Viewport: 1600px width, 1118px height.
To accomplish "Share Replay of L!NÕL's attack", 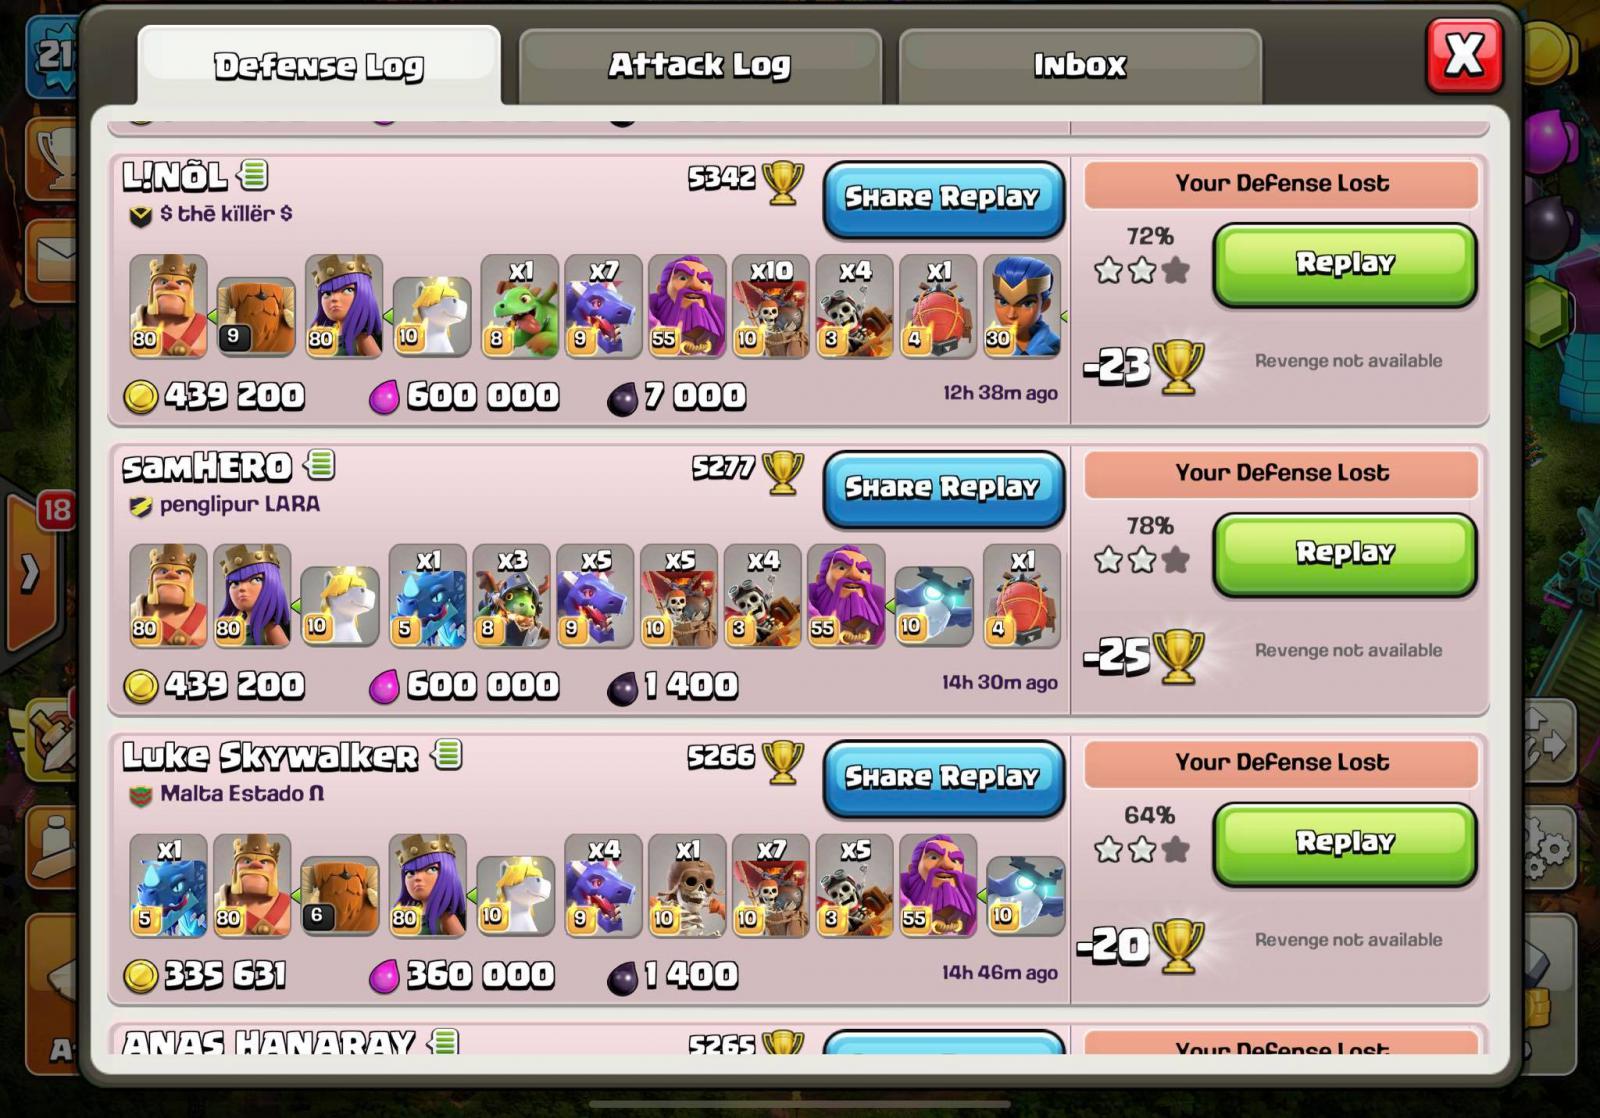I will [x=943, y=198].
